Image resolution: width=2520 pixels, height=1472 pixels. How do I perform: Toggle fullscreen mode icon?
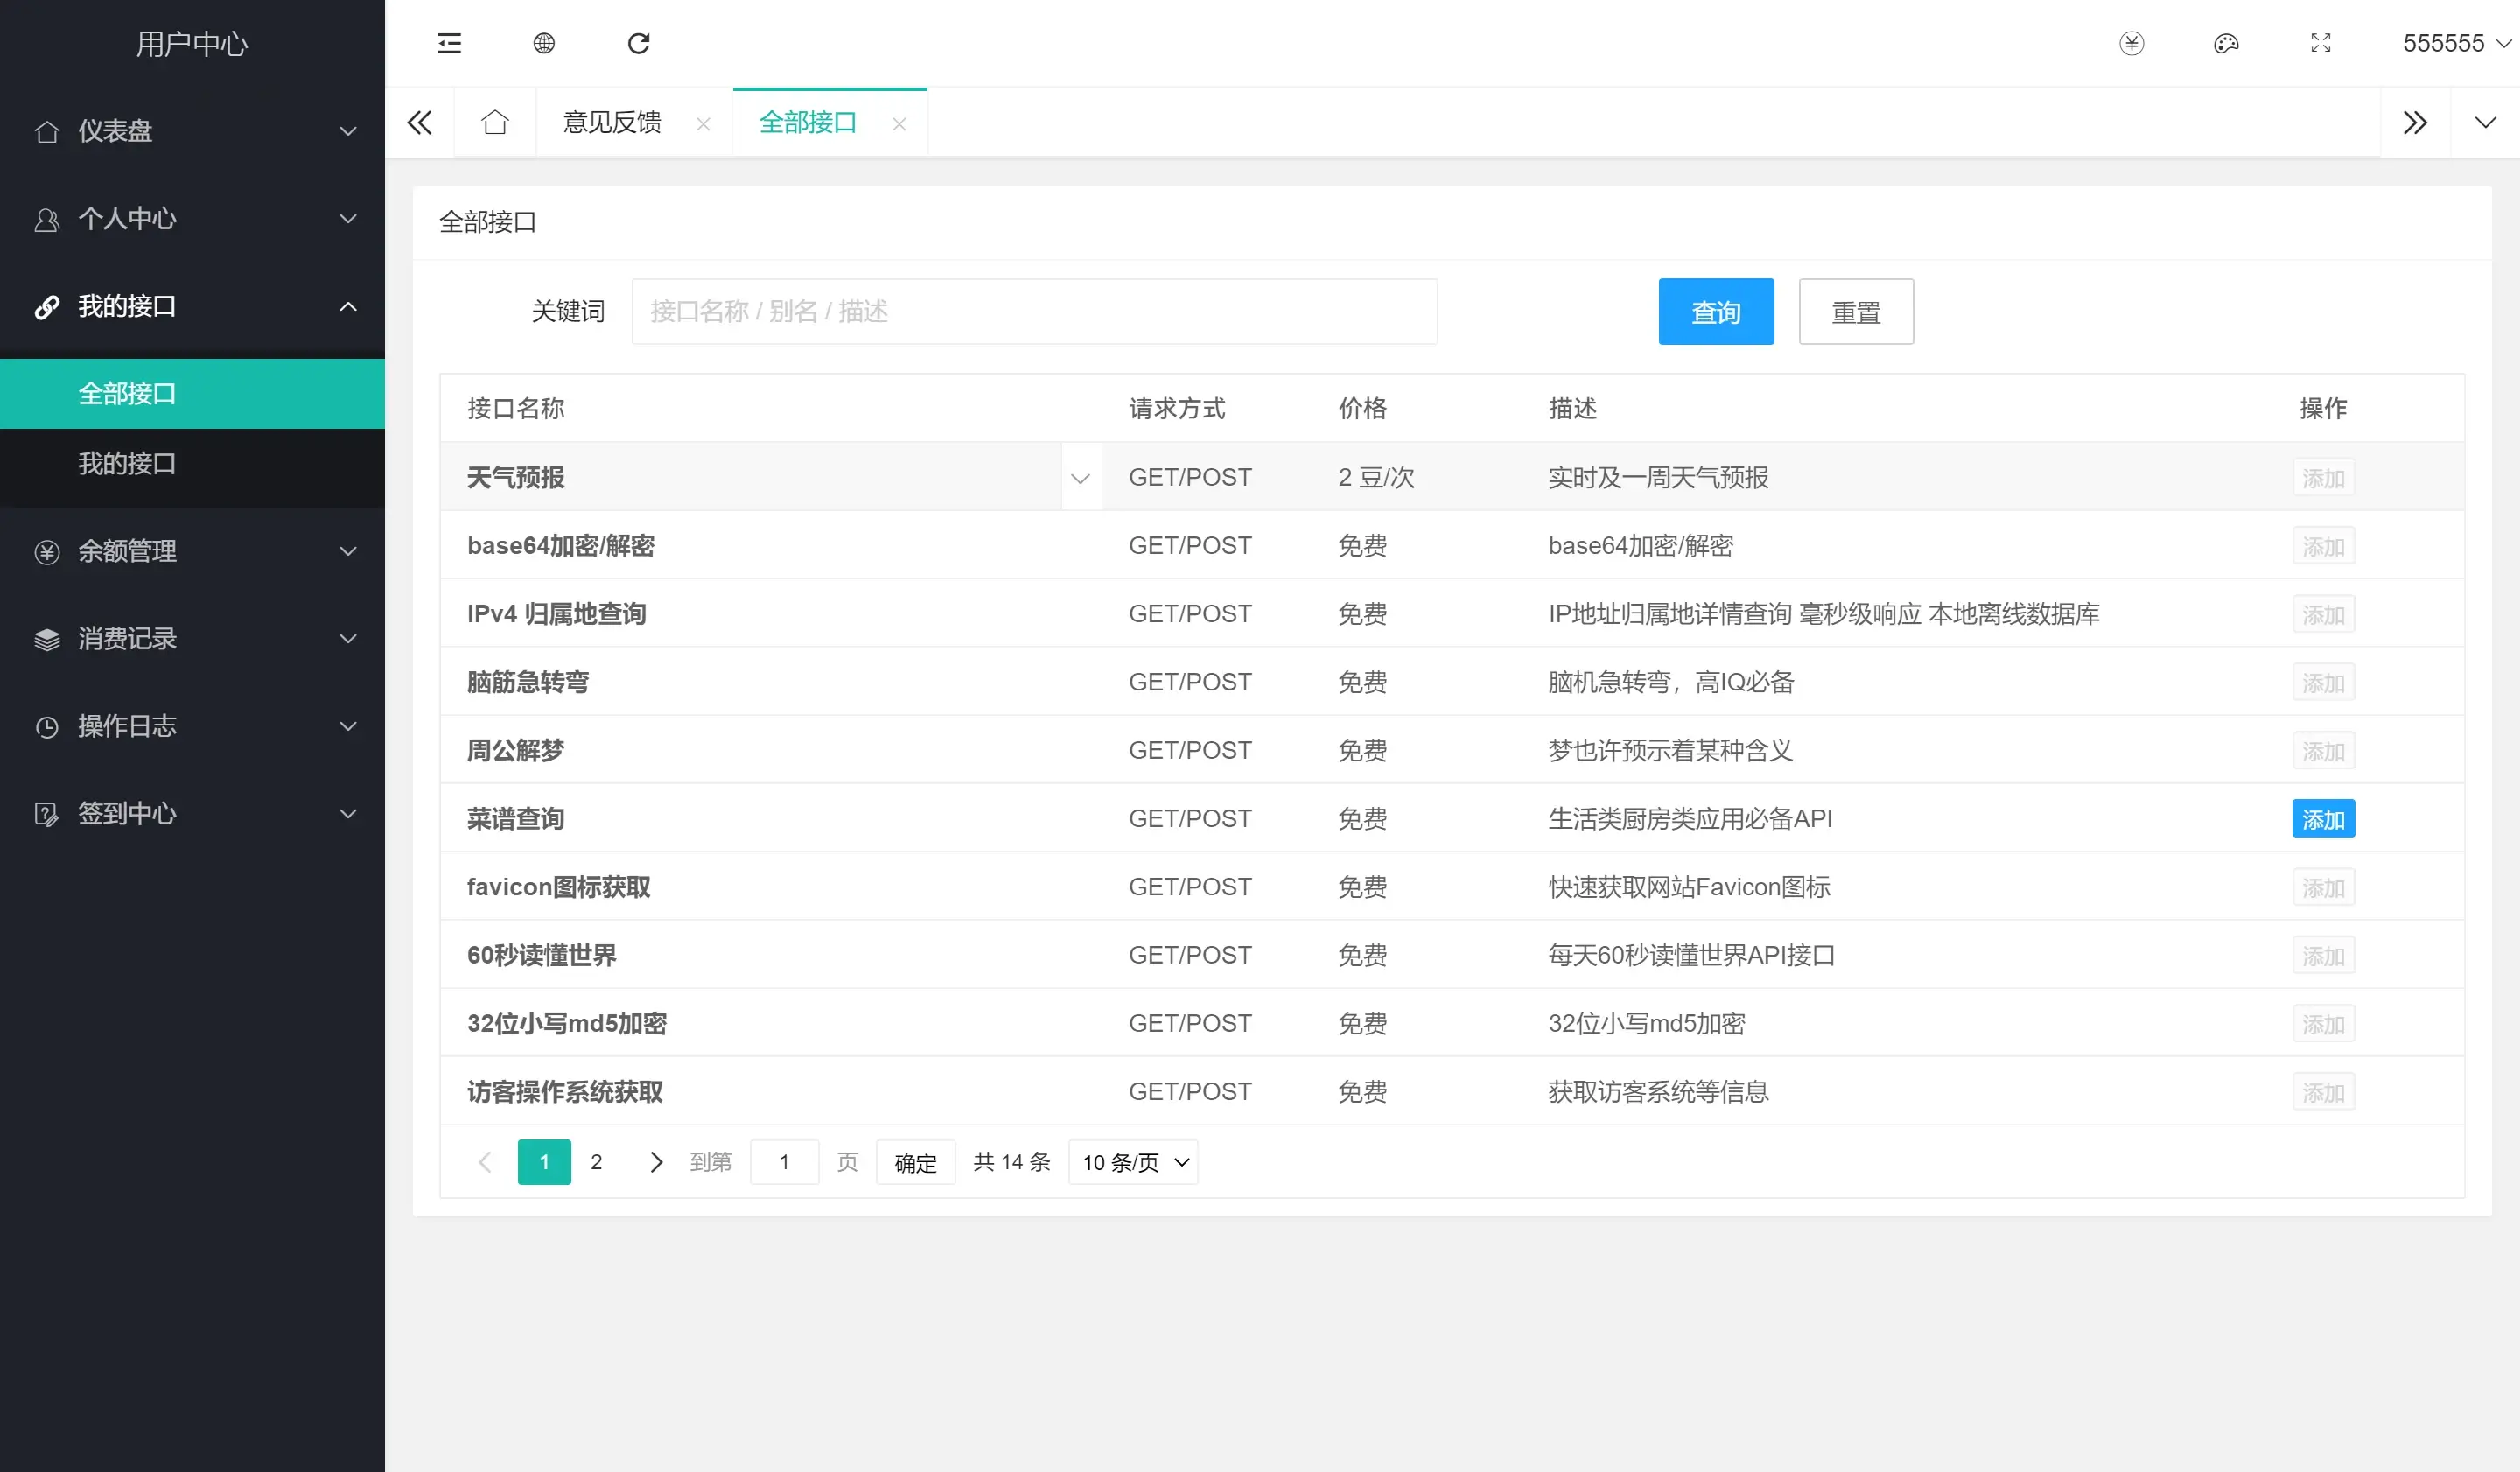click(x=2320, y=43)
